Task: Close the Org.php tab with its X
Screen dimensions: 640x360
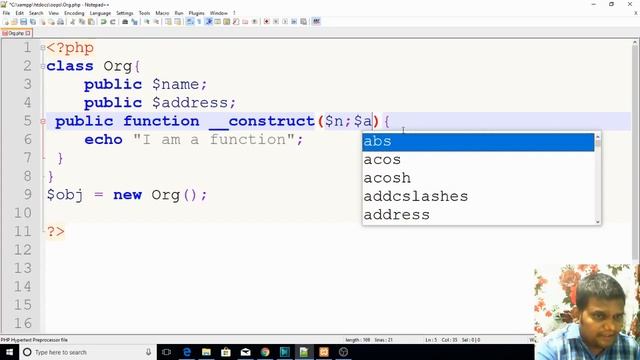Action: pyautogui.click(x=28, y=33)
